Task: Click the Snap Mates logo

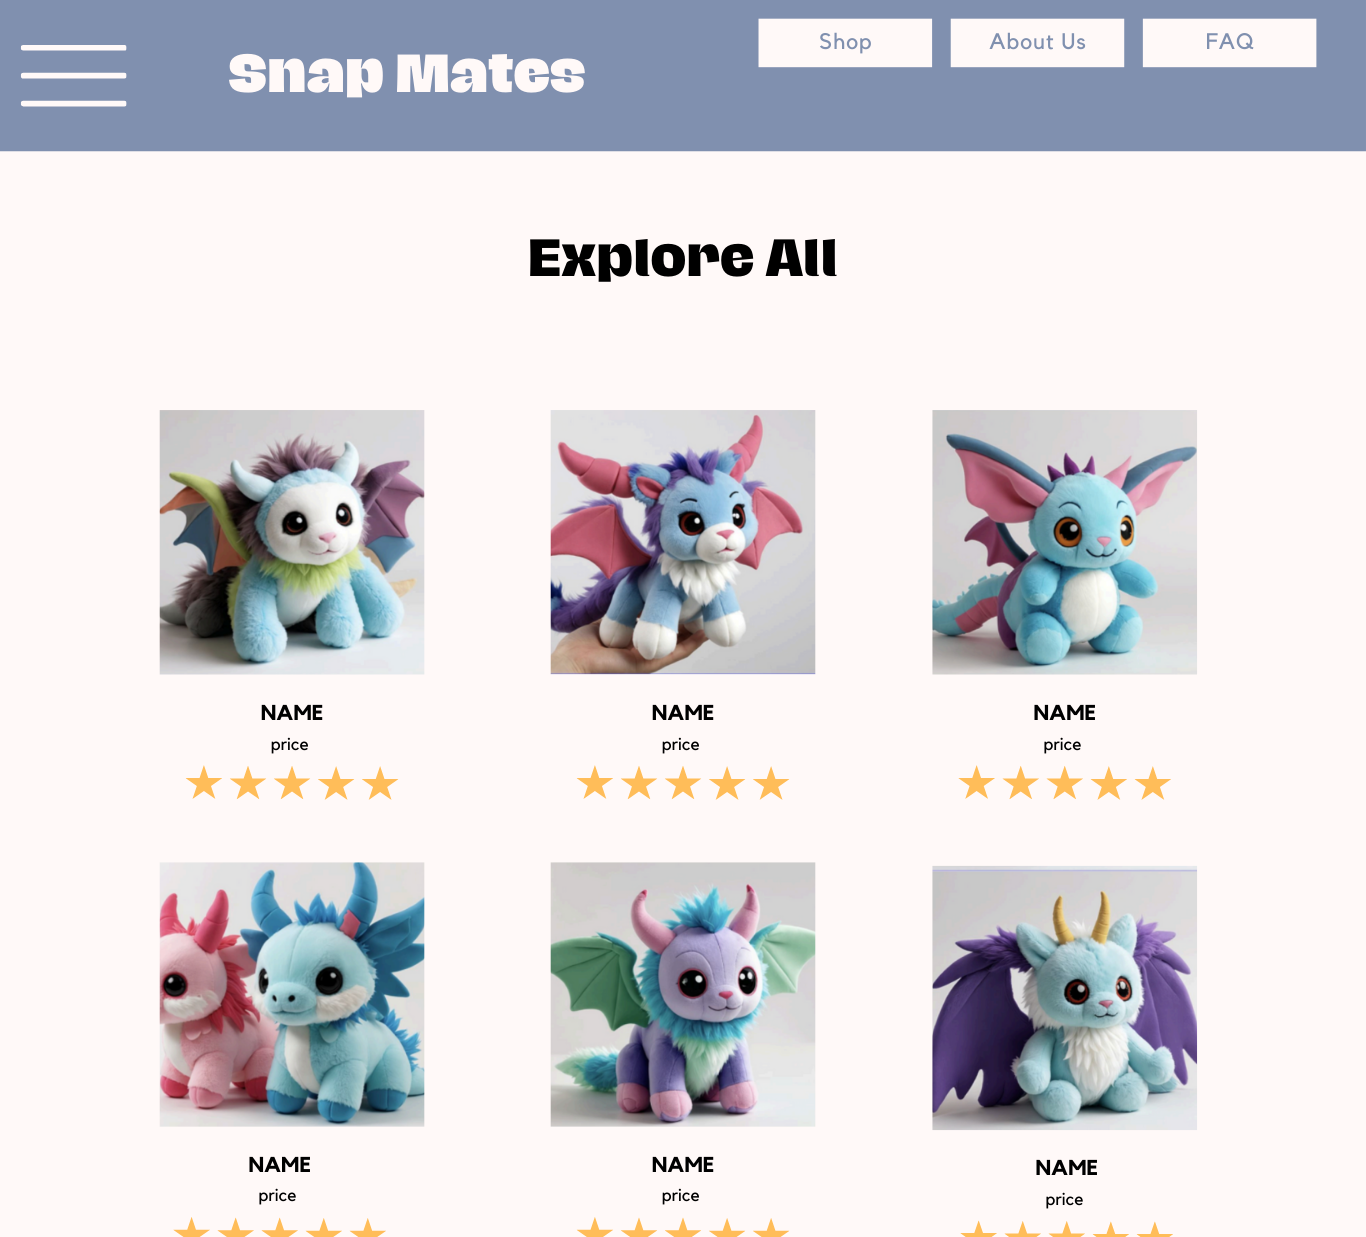Action: pyautogui.click(x=406, y=74)
